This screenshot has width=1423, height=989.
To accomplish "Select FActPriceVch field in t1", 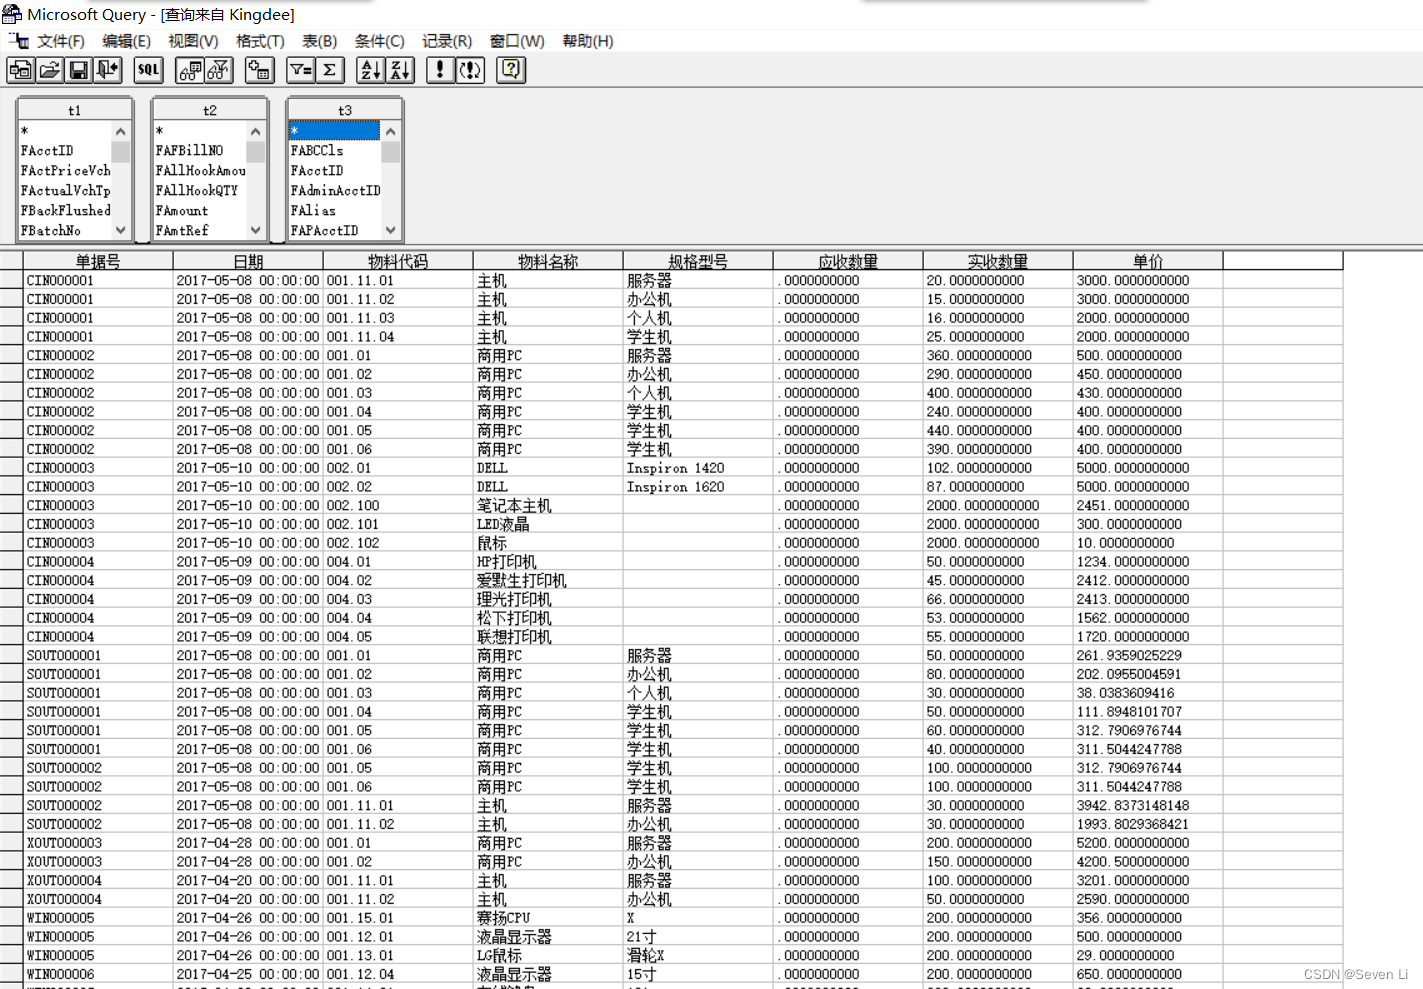I will point(66,171).
